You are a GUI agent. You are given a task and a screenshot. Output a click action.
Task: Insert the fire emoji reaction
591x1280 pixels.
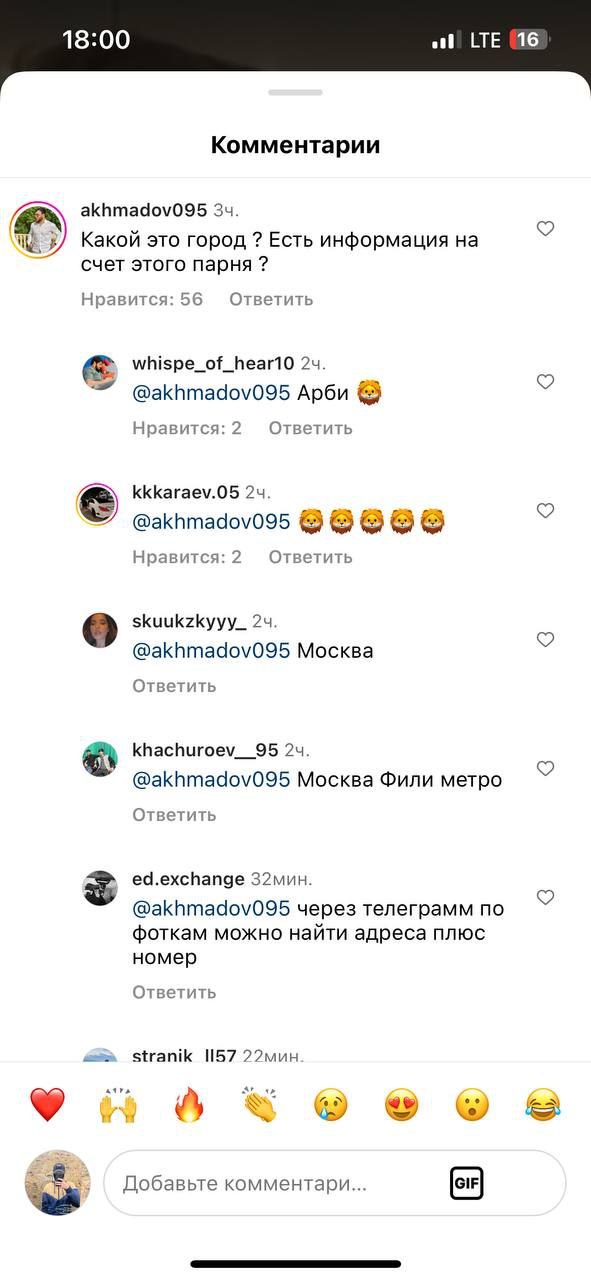(x=189, y=1105)
